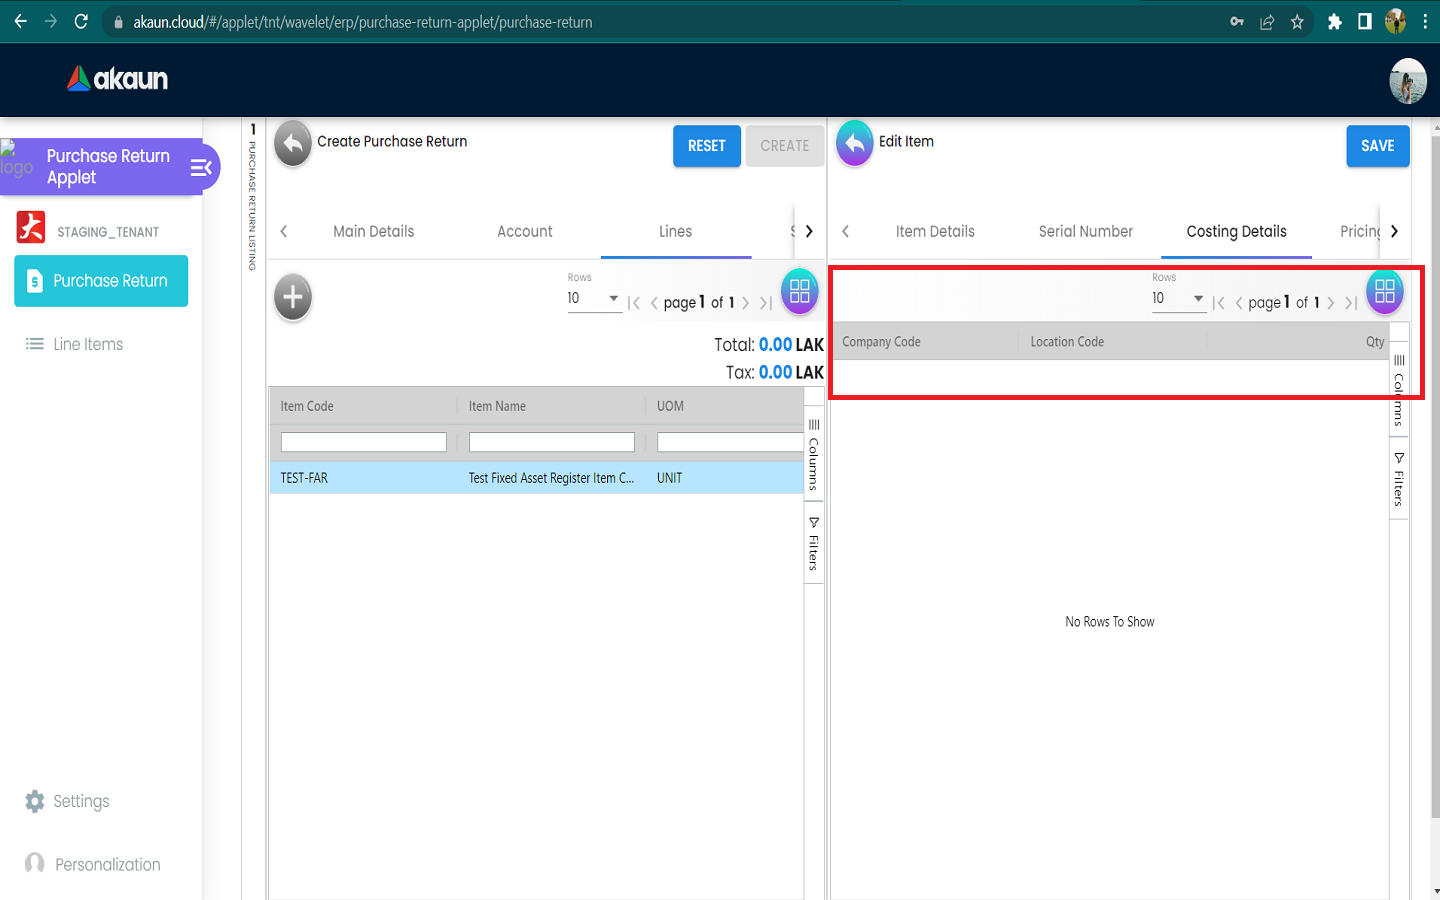The image size is (1440, 900).
Task: Go back using the browser back arrow
Action: tap(20, 21)
